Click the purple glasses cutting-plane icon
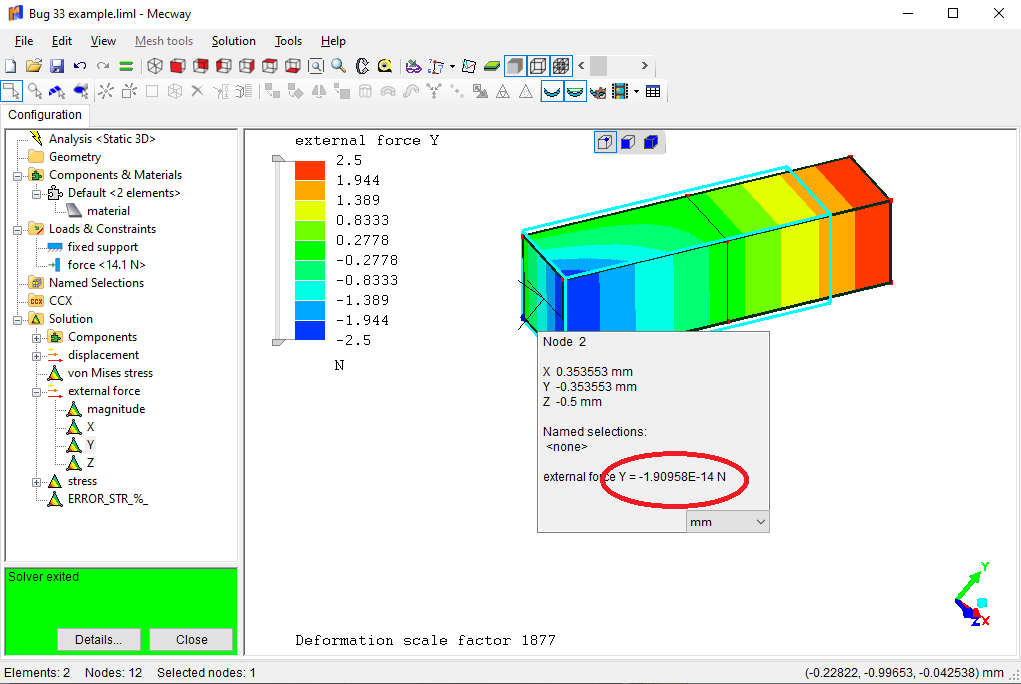 click(413, 66)
